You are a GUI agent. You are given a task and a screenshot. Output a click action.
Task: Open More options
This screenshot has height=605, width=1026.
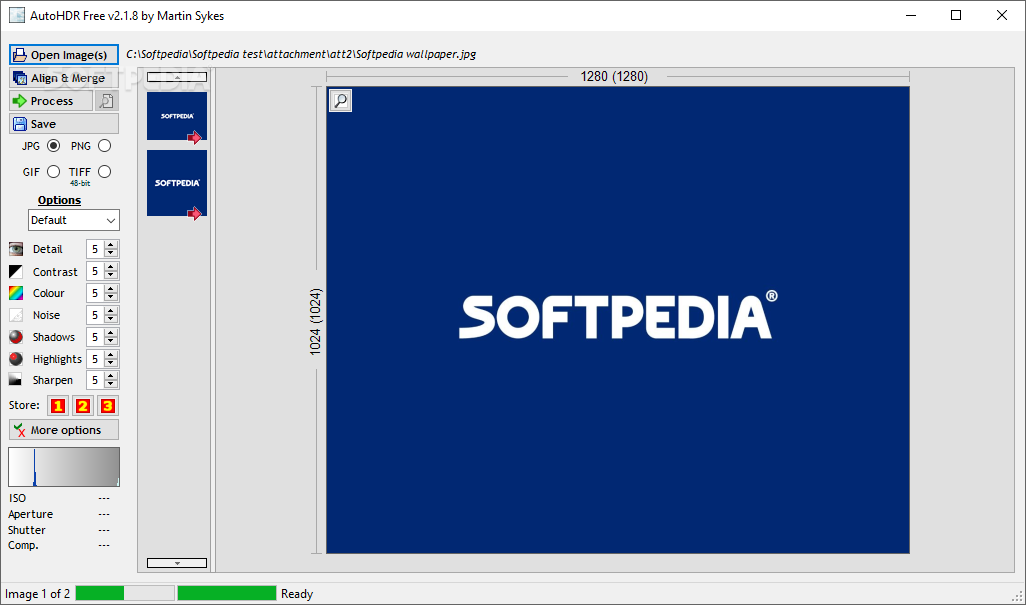(x=63, y=430)
